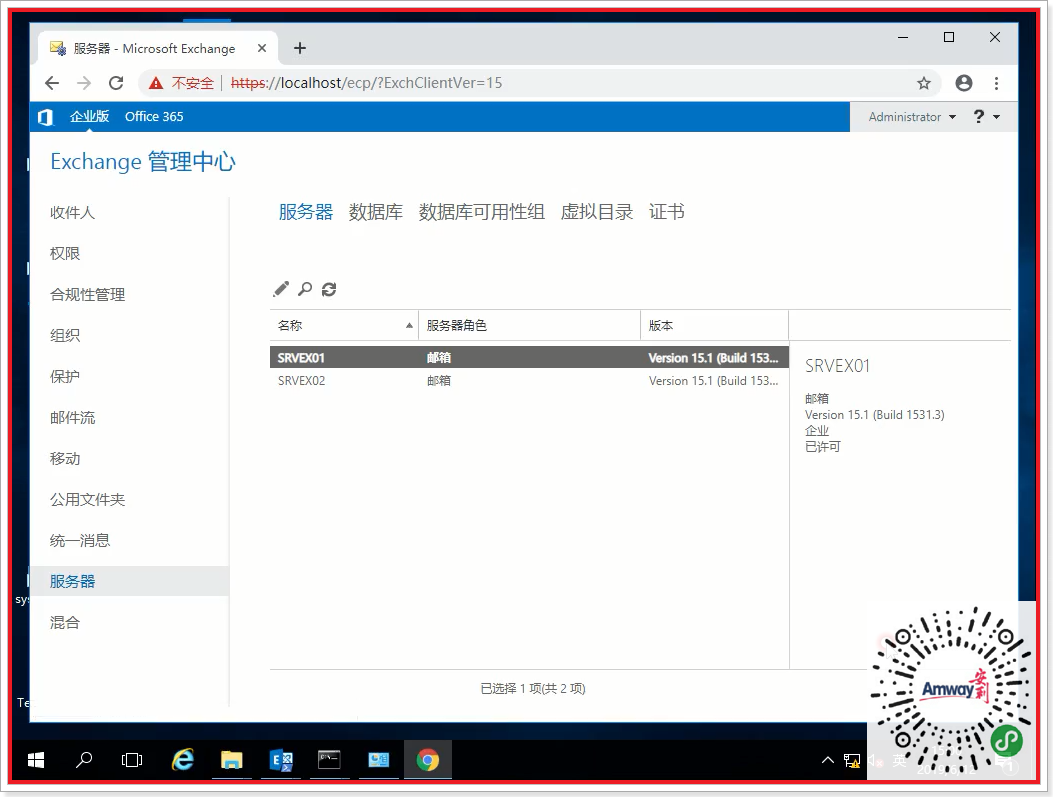Go back with browser back arrow

coord(52,83)
